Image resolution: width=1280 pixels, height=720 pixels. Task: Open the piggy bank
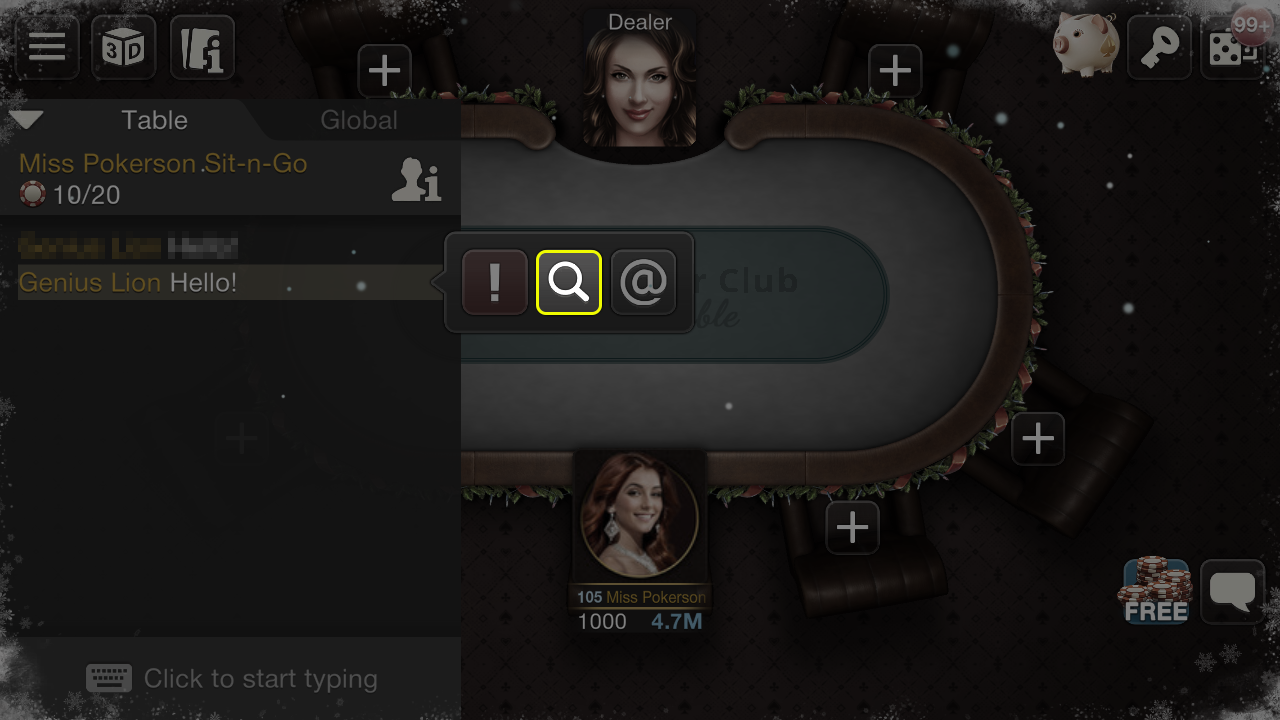point(1086,46)
